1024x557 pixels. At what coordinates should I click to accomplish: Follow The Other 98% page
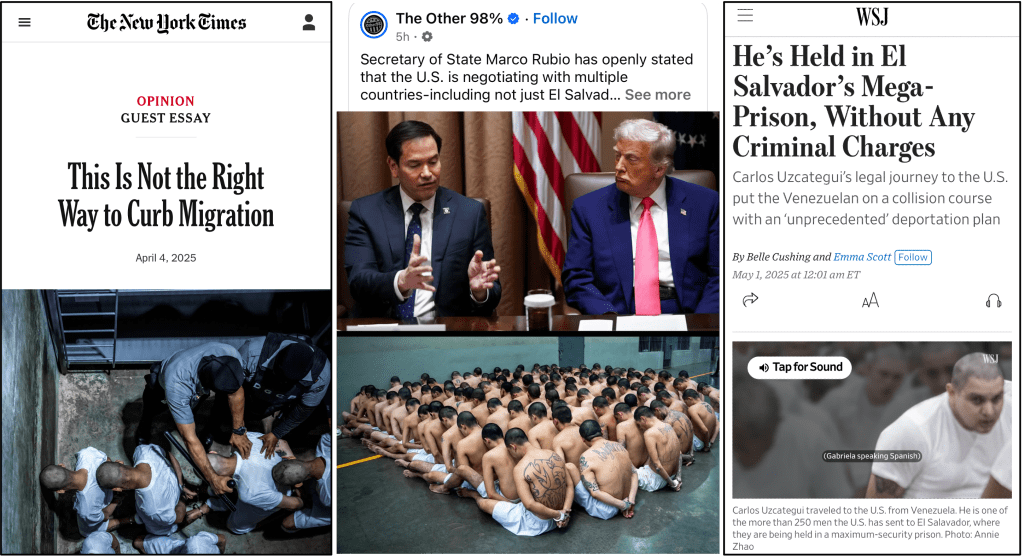[555, 18]
